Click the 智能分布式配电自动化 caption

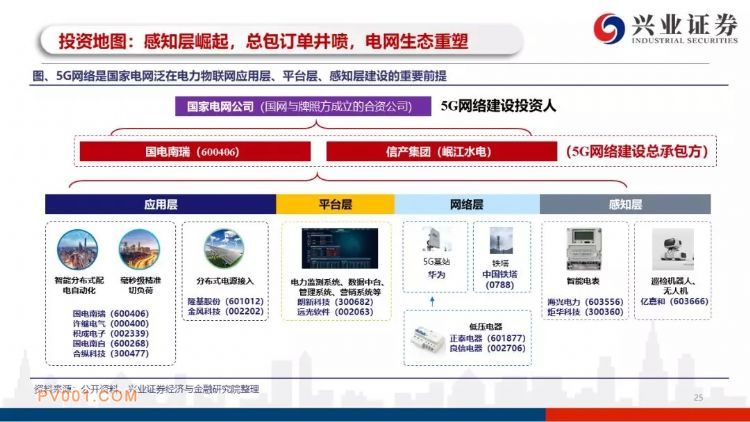(79, 285)
